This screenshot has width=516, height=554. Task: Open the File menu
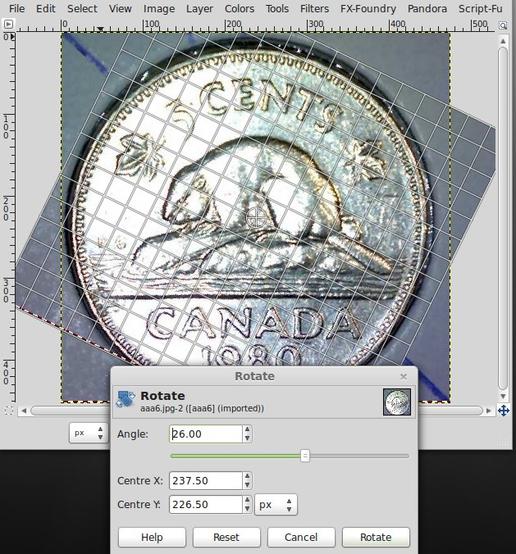click(17, 8)
